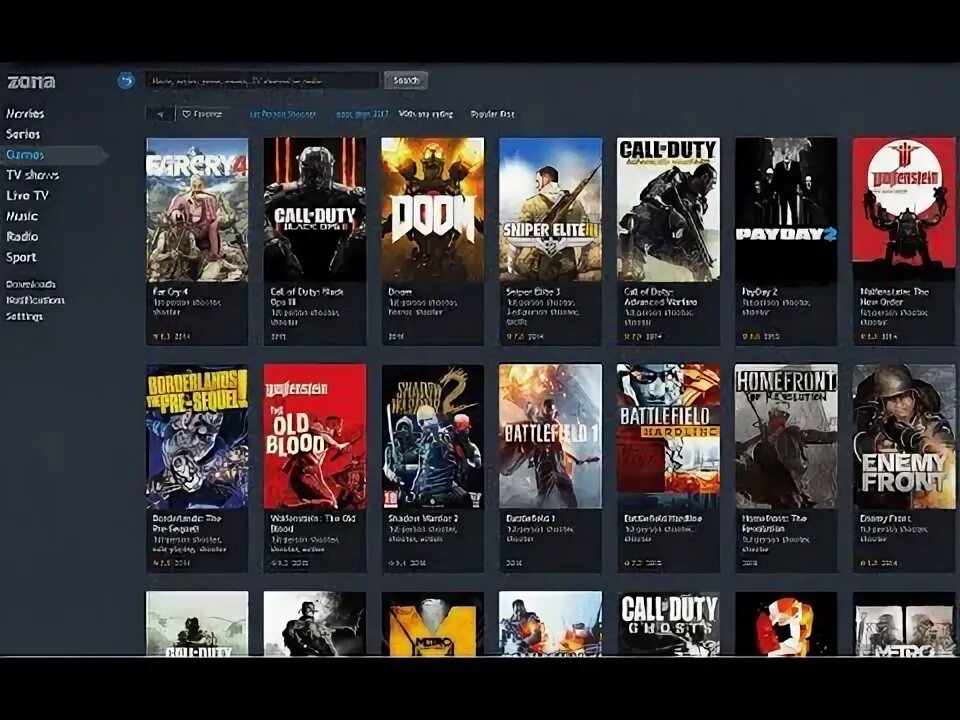Open the Battlefield Hardline cover

click(668, 437)
